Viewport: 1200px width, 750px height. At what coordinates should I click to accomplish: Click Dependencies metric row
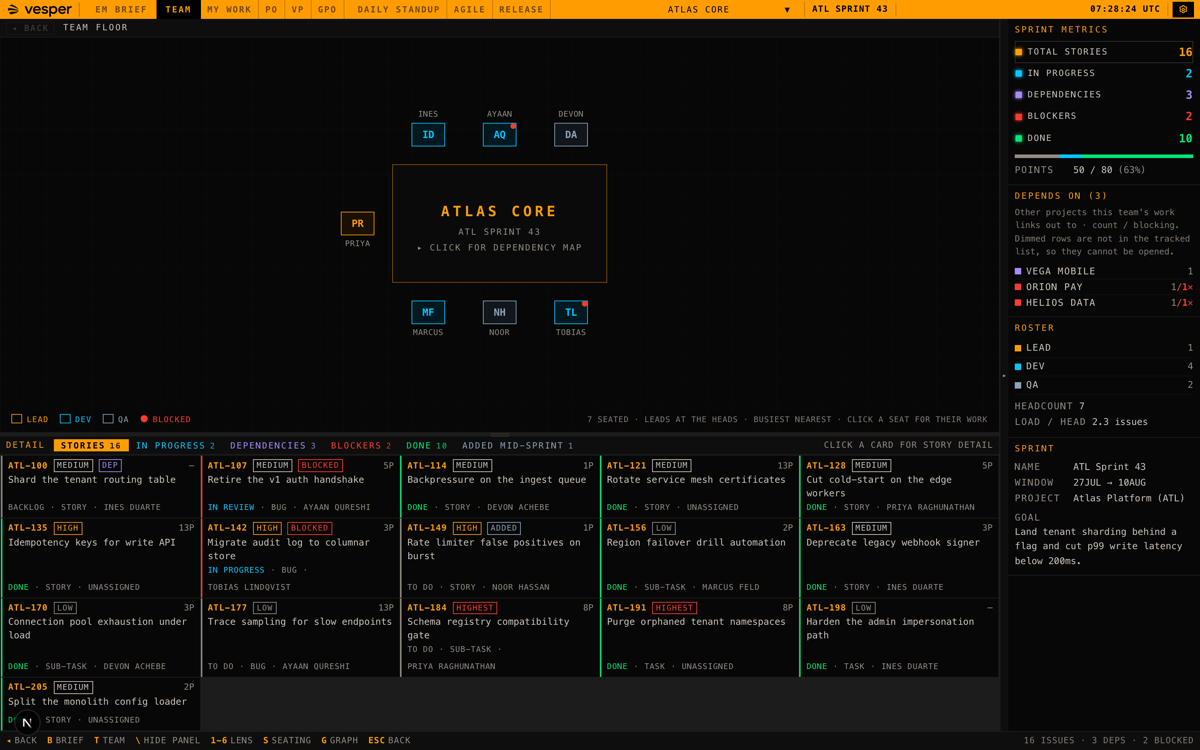[1103, 95]
